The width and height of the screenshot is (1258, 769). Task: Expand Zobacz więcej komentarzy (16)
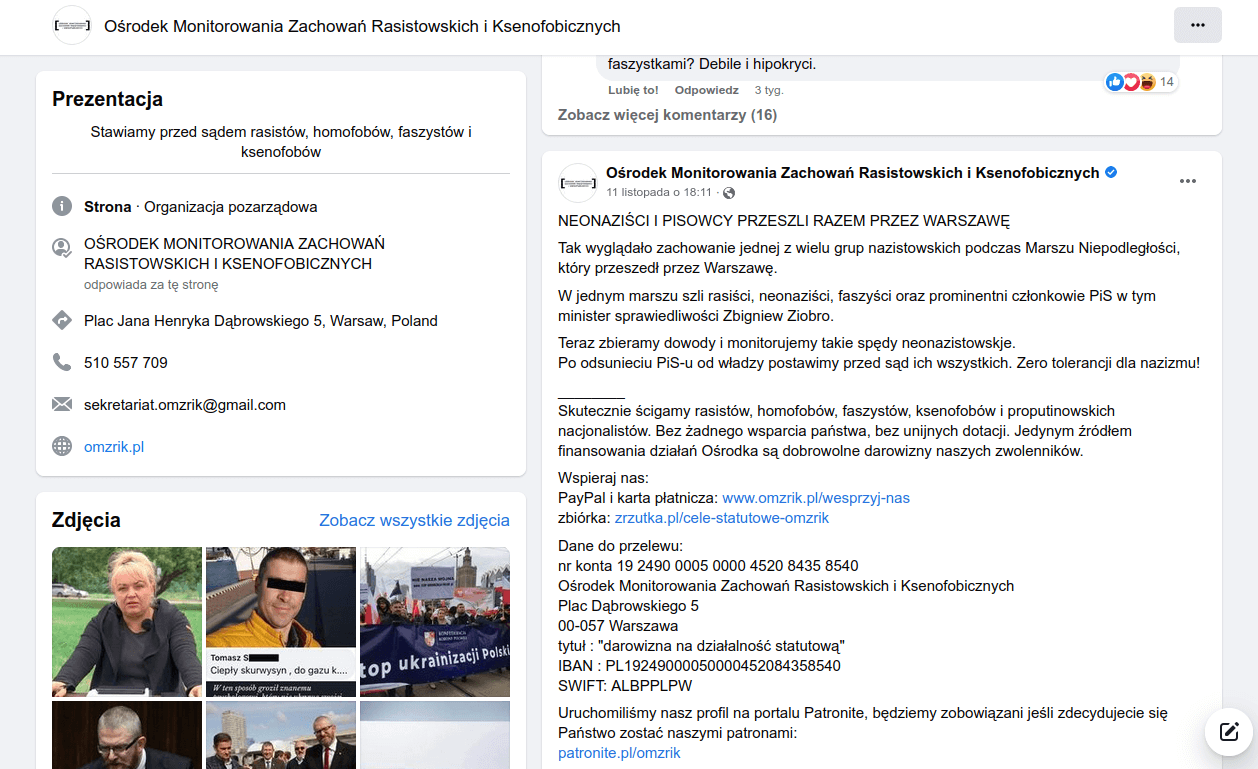[x=667, y=115]
